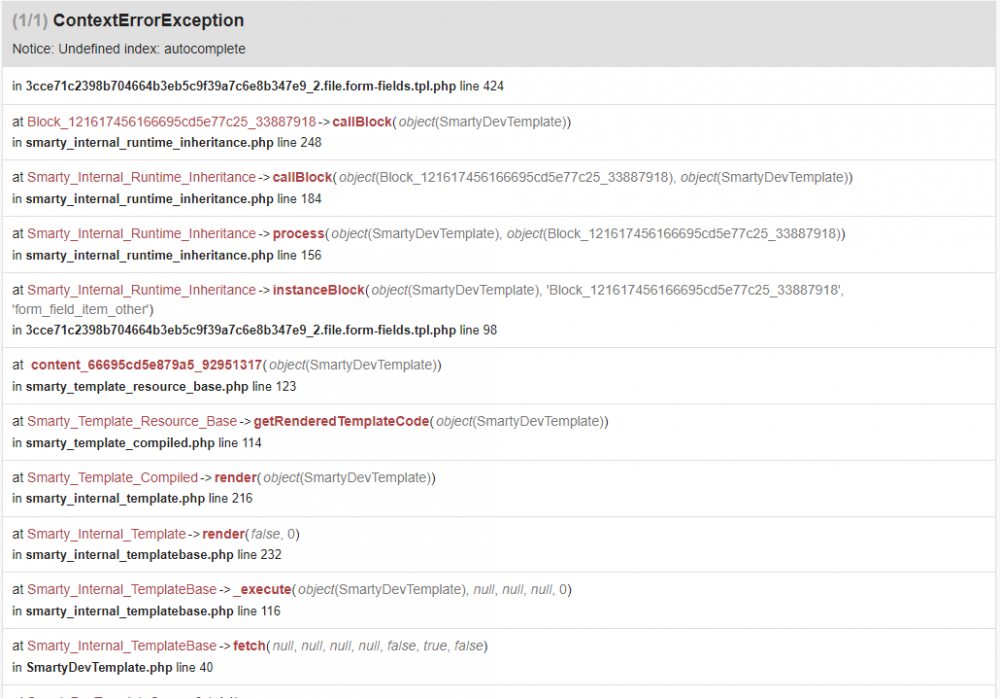
Task: Click smarty_template_compiled.php line 114
Action: tap(143, 443)
